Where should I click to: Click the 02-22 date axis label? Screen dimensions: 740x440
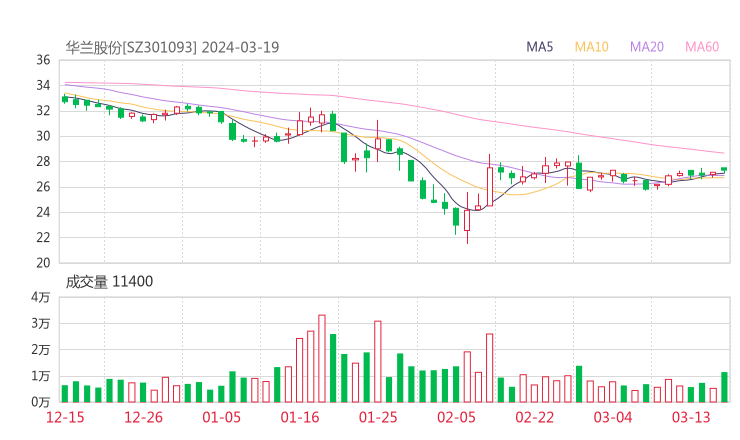tap(534, 417)
